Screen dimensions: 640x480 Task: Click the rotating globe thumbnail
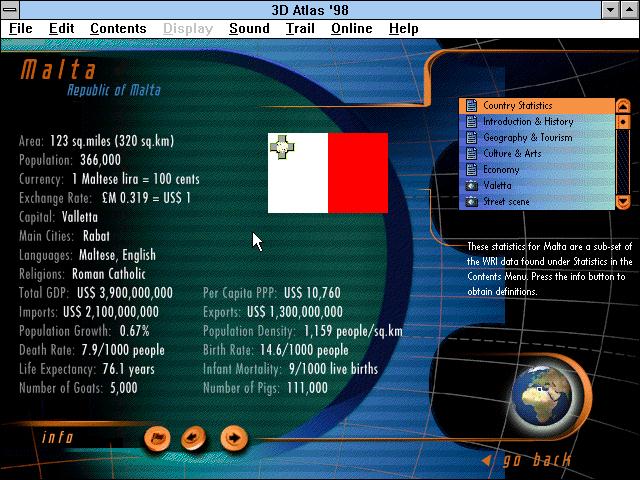[542, 396]
